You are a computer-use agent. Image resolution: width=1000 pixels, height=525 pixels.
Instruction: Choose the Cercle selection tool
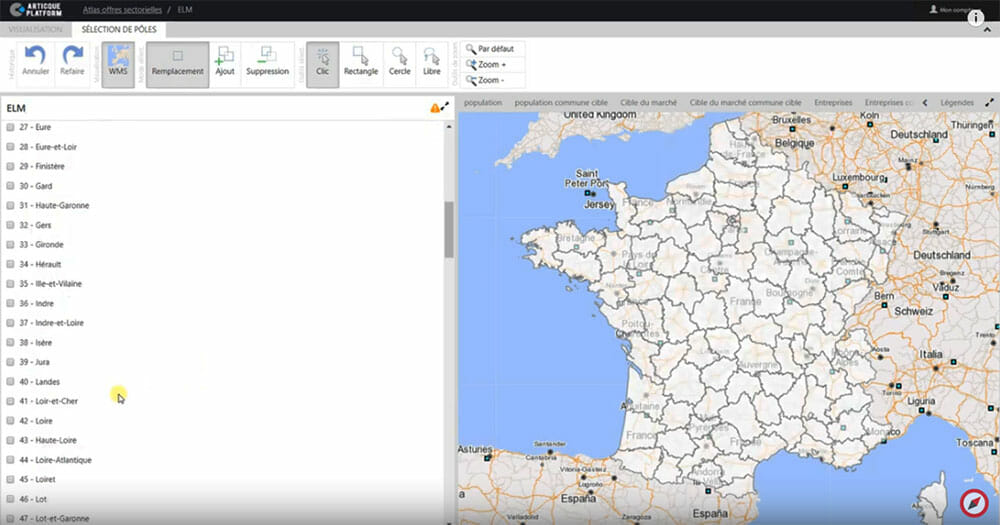pos(400,64)
